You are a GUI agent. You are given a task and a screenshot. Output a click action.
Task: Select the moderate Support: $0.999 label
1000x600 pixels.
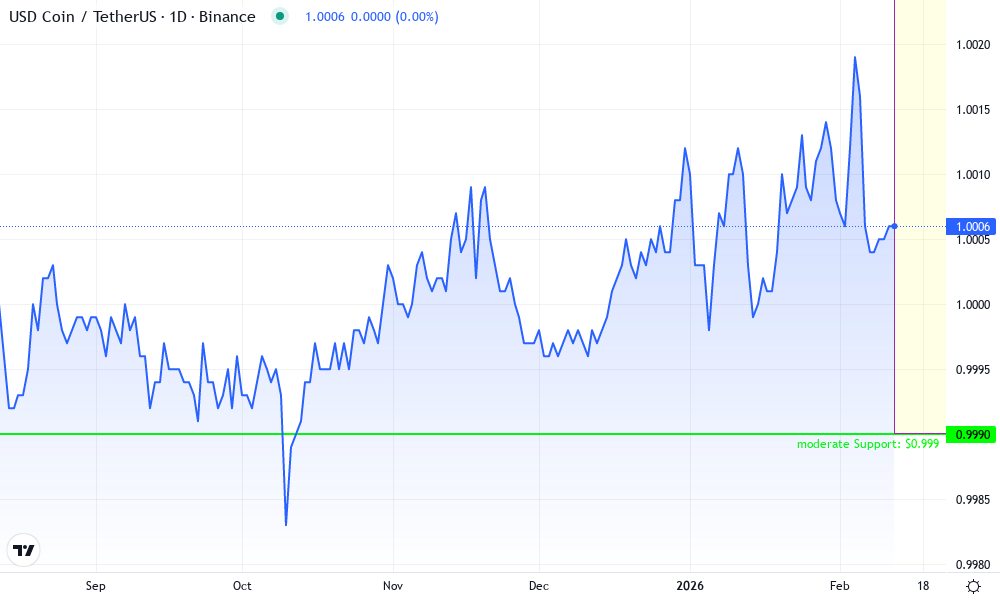click(x=867, y=443)
